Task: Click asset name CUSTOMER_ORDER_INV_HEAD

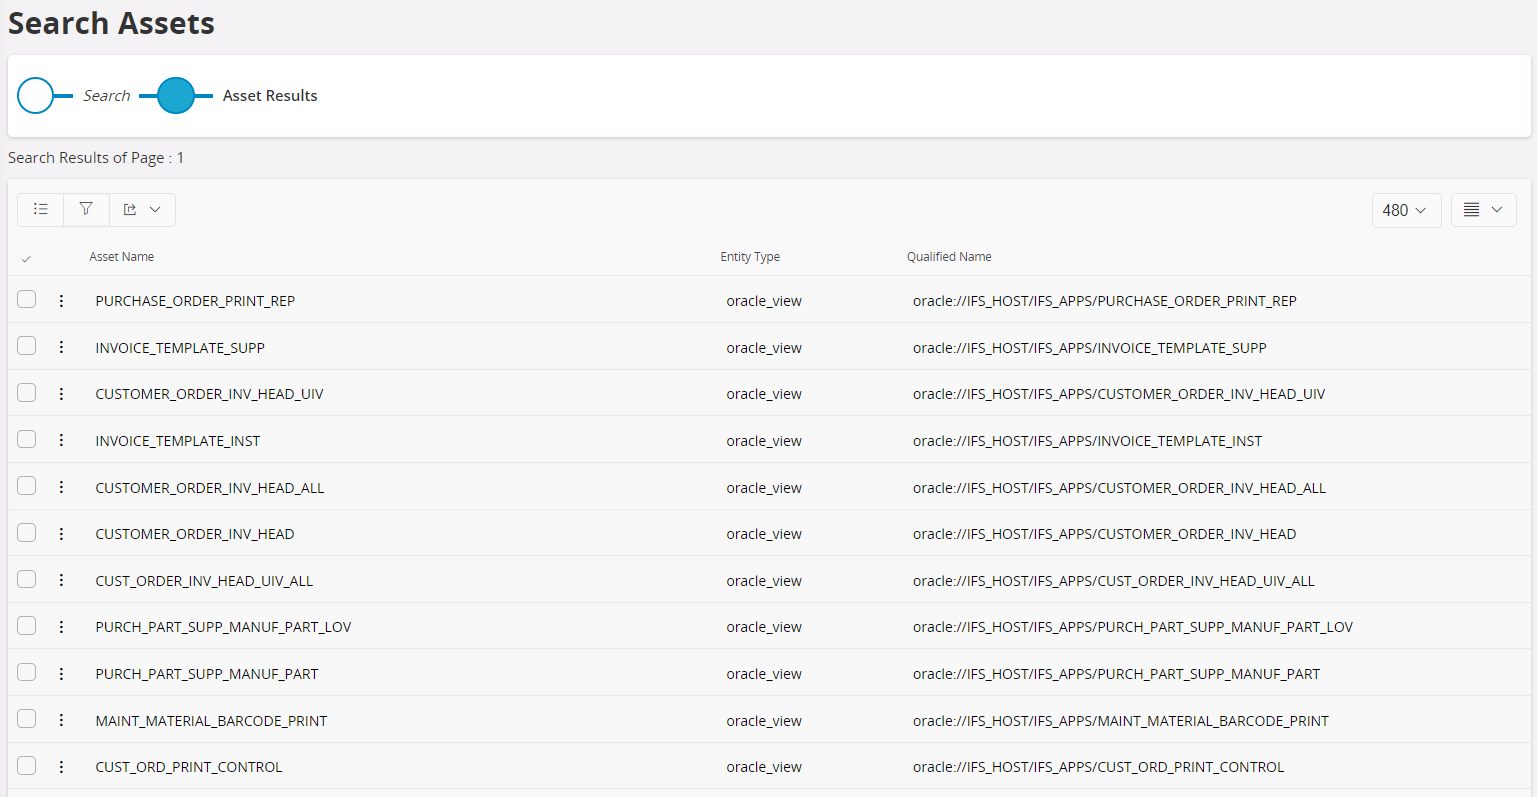Action: 195,534
